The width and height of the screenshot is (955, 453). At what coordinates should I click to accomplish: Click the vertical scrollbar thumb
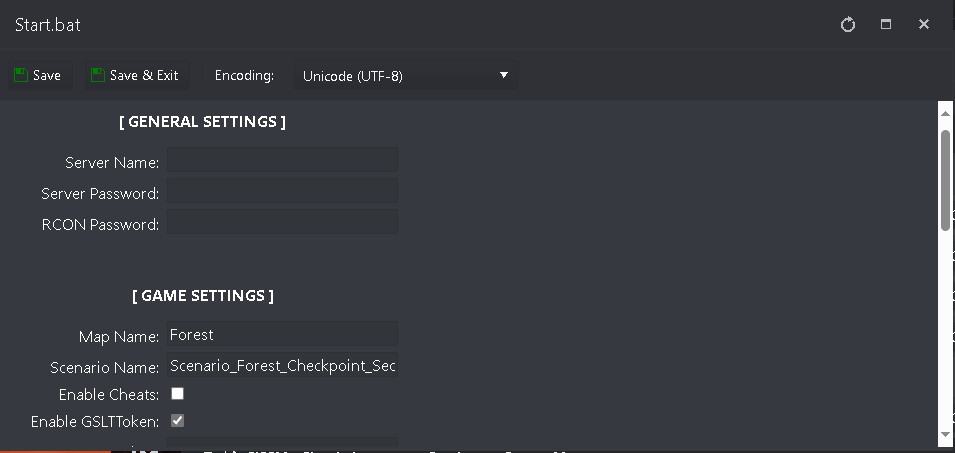click(x=945, y=180)
